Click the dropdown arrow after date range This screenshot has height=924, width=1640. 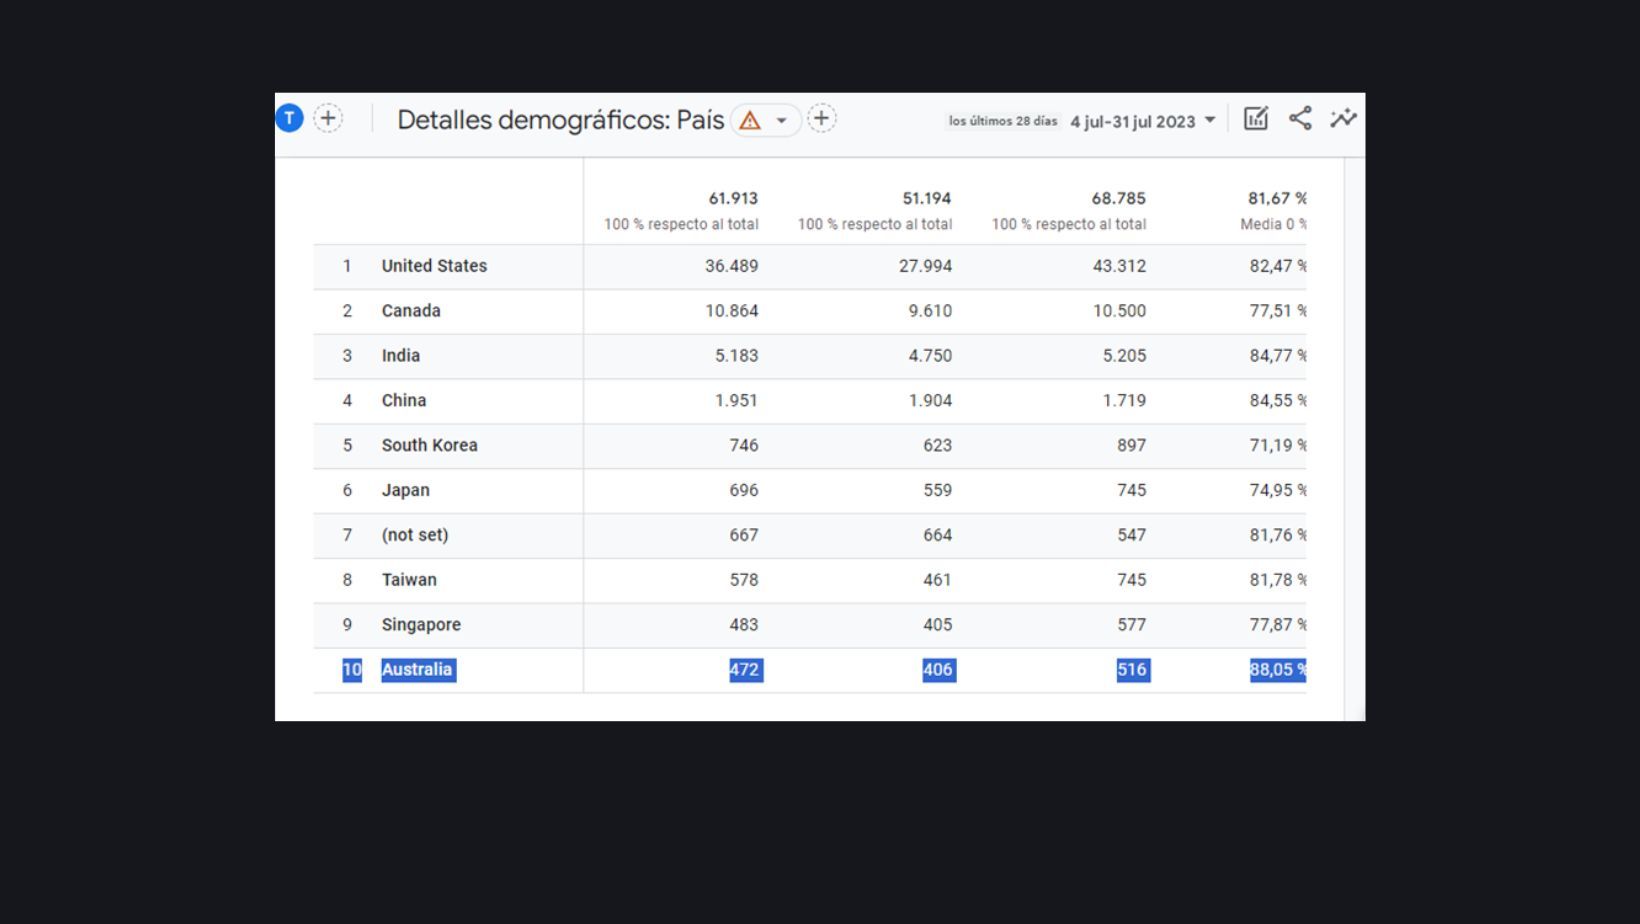(1210, 120)
